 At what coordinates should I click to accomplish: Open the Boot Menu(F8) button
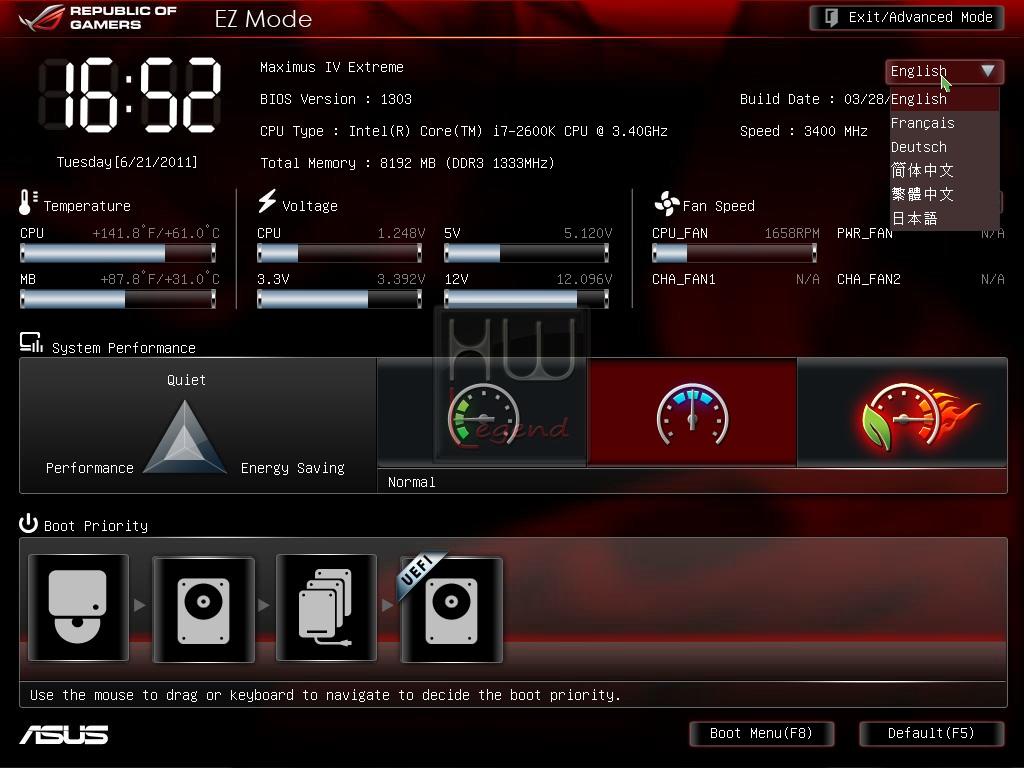[761, 733]
